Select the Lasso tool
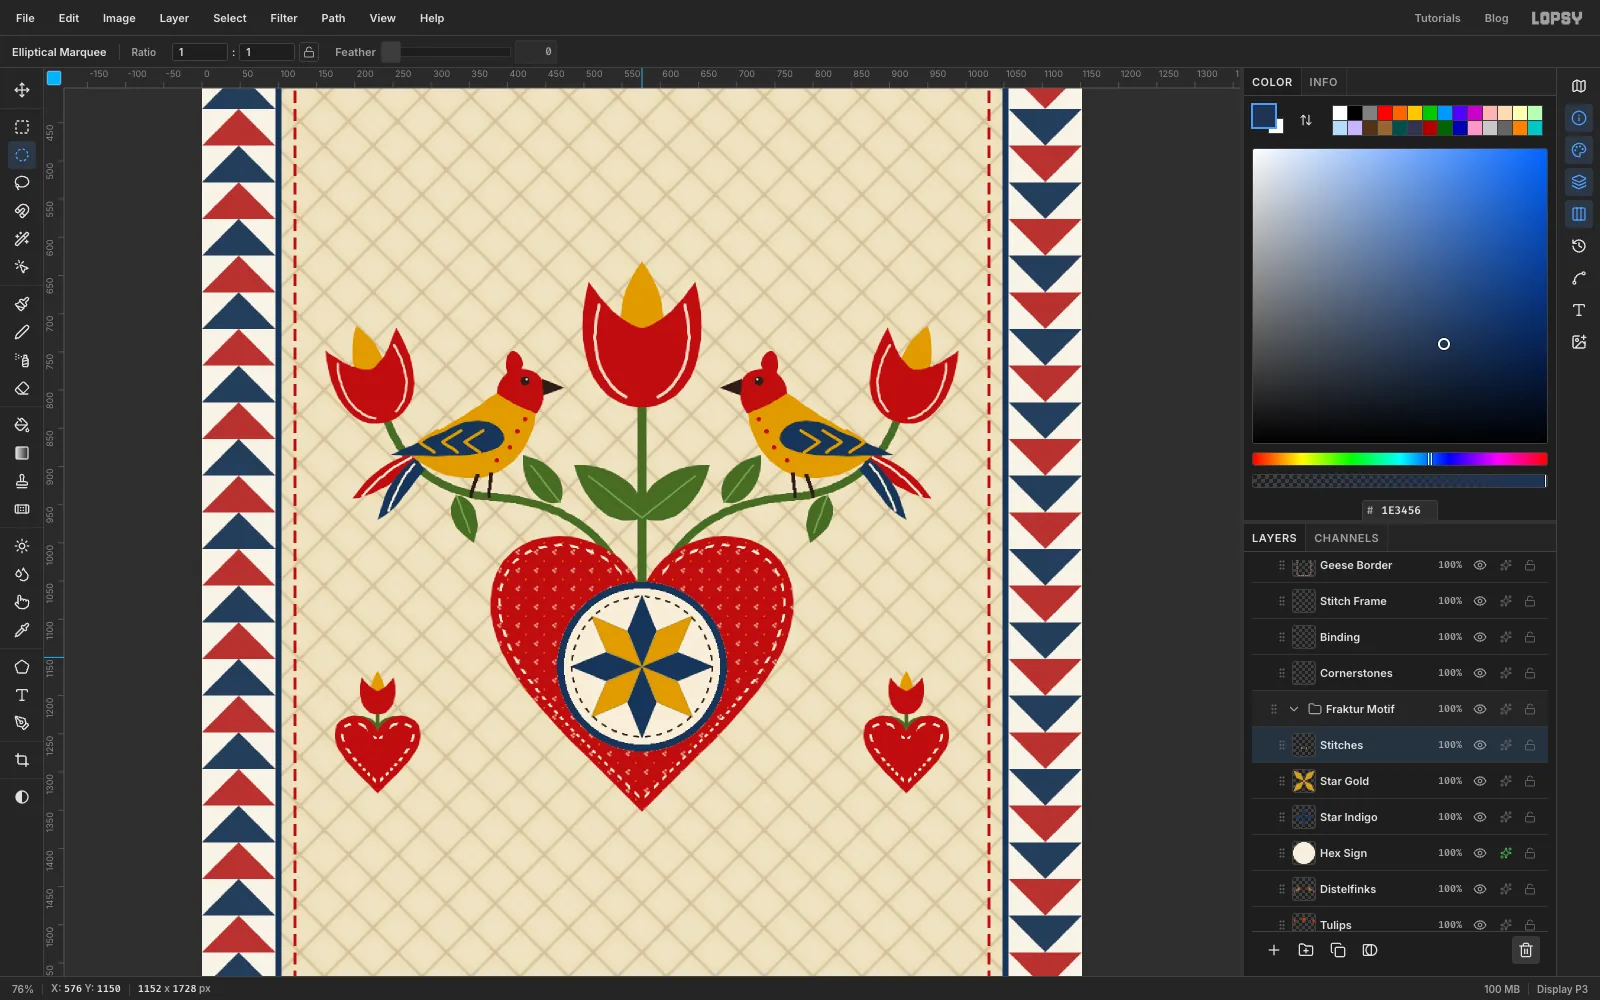 pyautogui.click(x=22, y=183)
